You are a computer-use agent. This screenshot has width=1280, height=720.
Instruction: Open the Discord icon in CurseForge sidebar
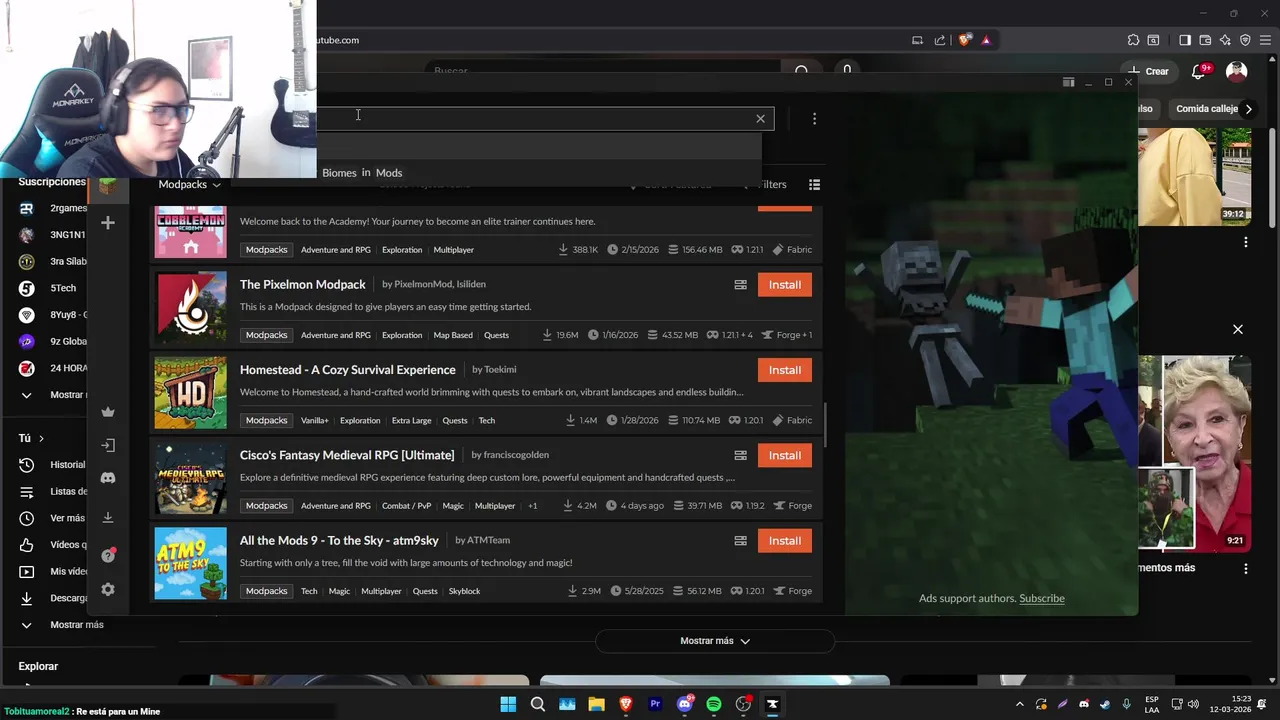point(108,478)
